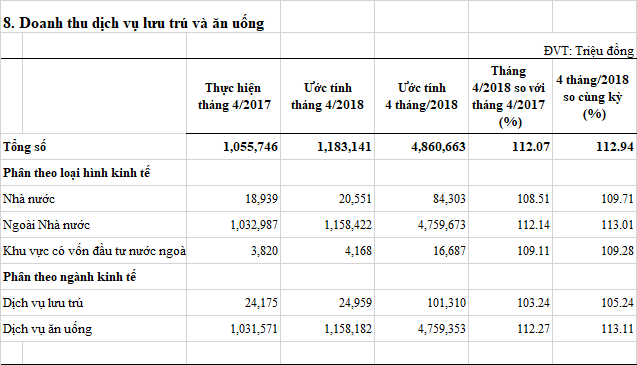
Task: Select the cell showing 4,860,663
Action: coord(438,147)
